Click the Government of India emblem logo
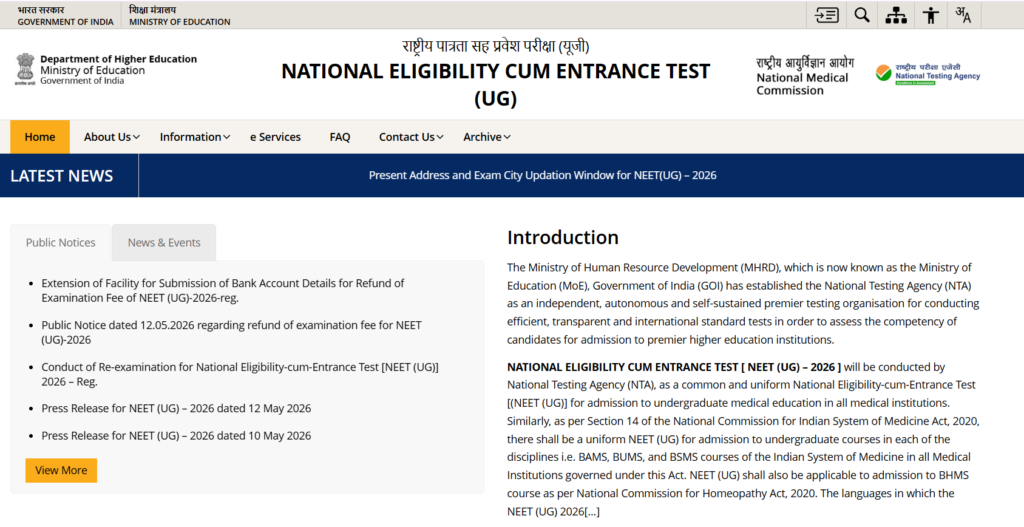This screenshot has height=527, width=1024. point(25,69)
